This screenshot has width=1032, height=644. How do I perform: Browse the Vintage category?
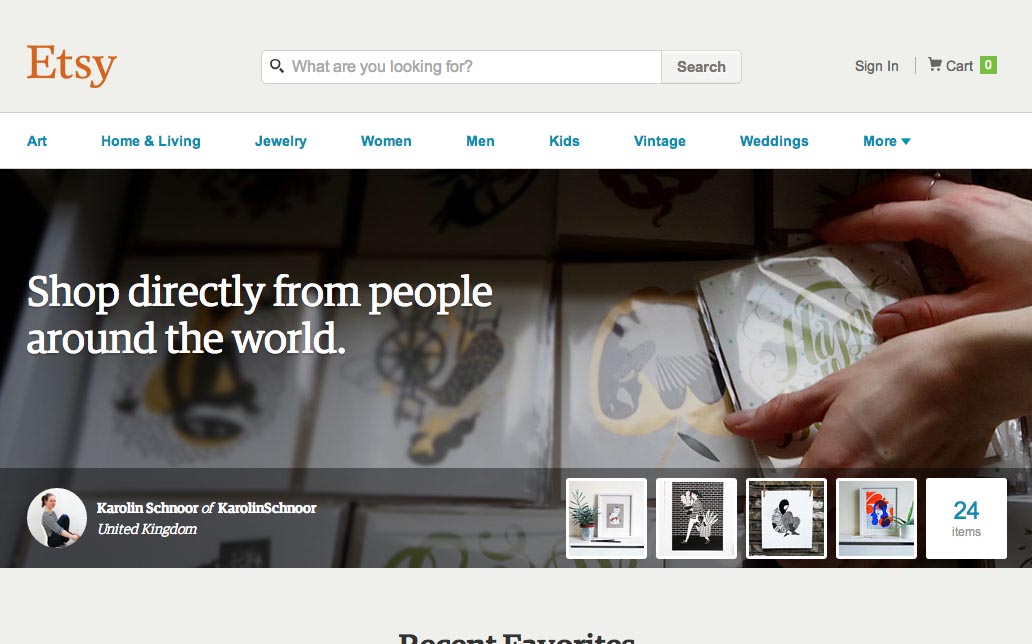coord(659,141)
